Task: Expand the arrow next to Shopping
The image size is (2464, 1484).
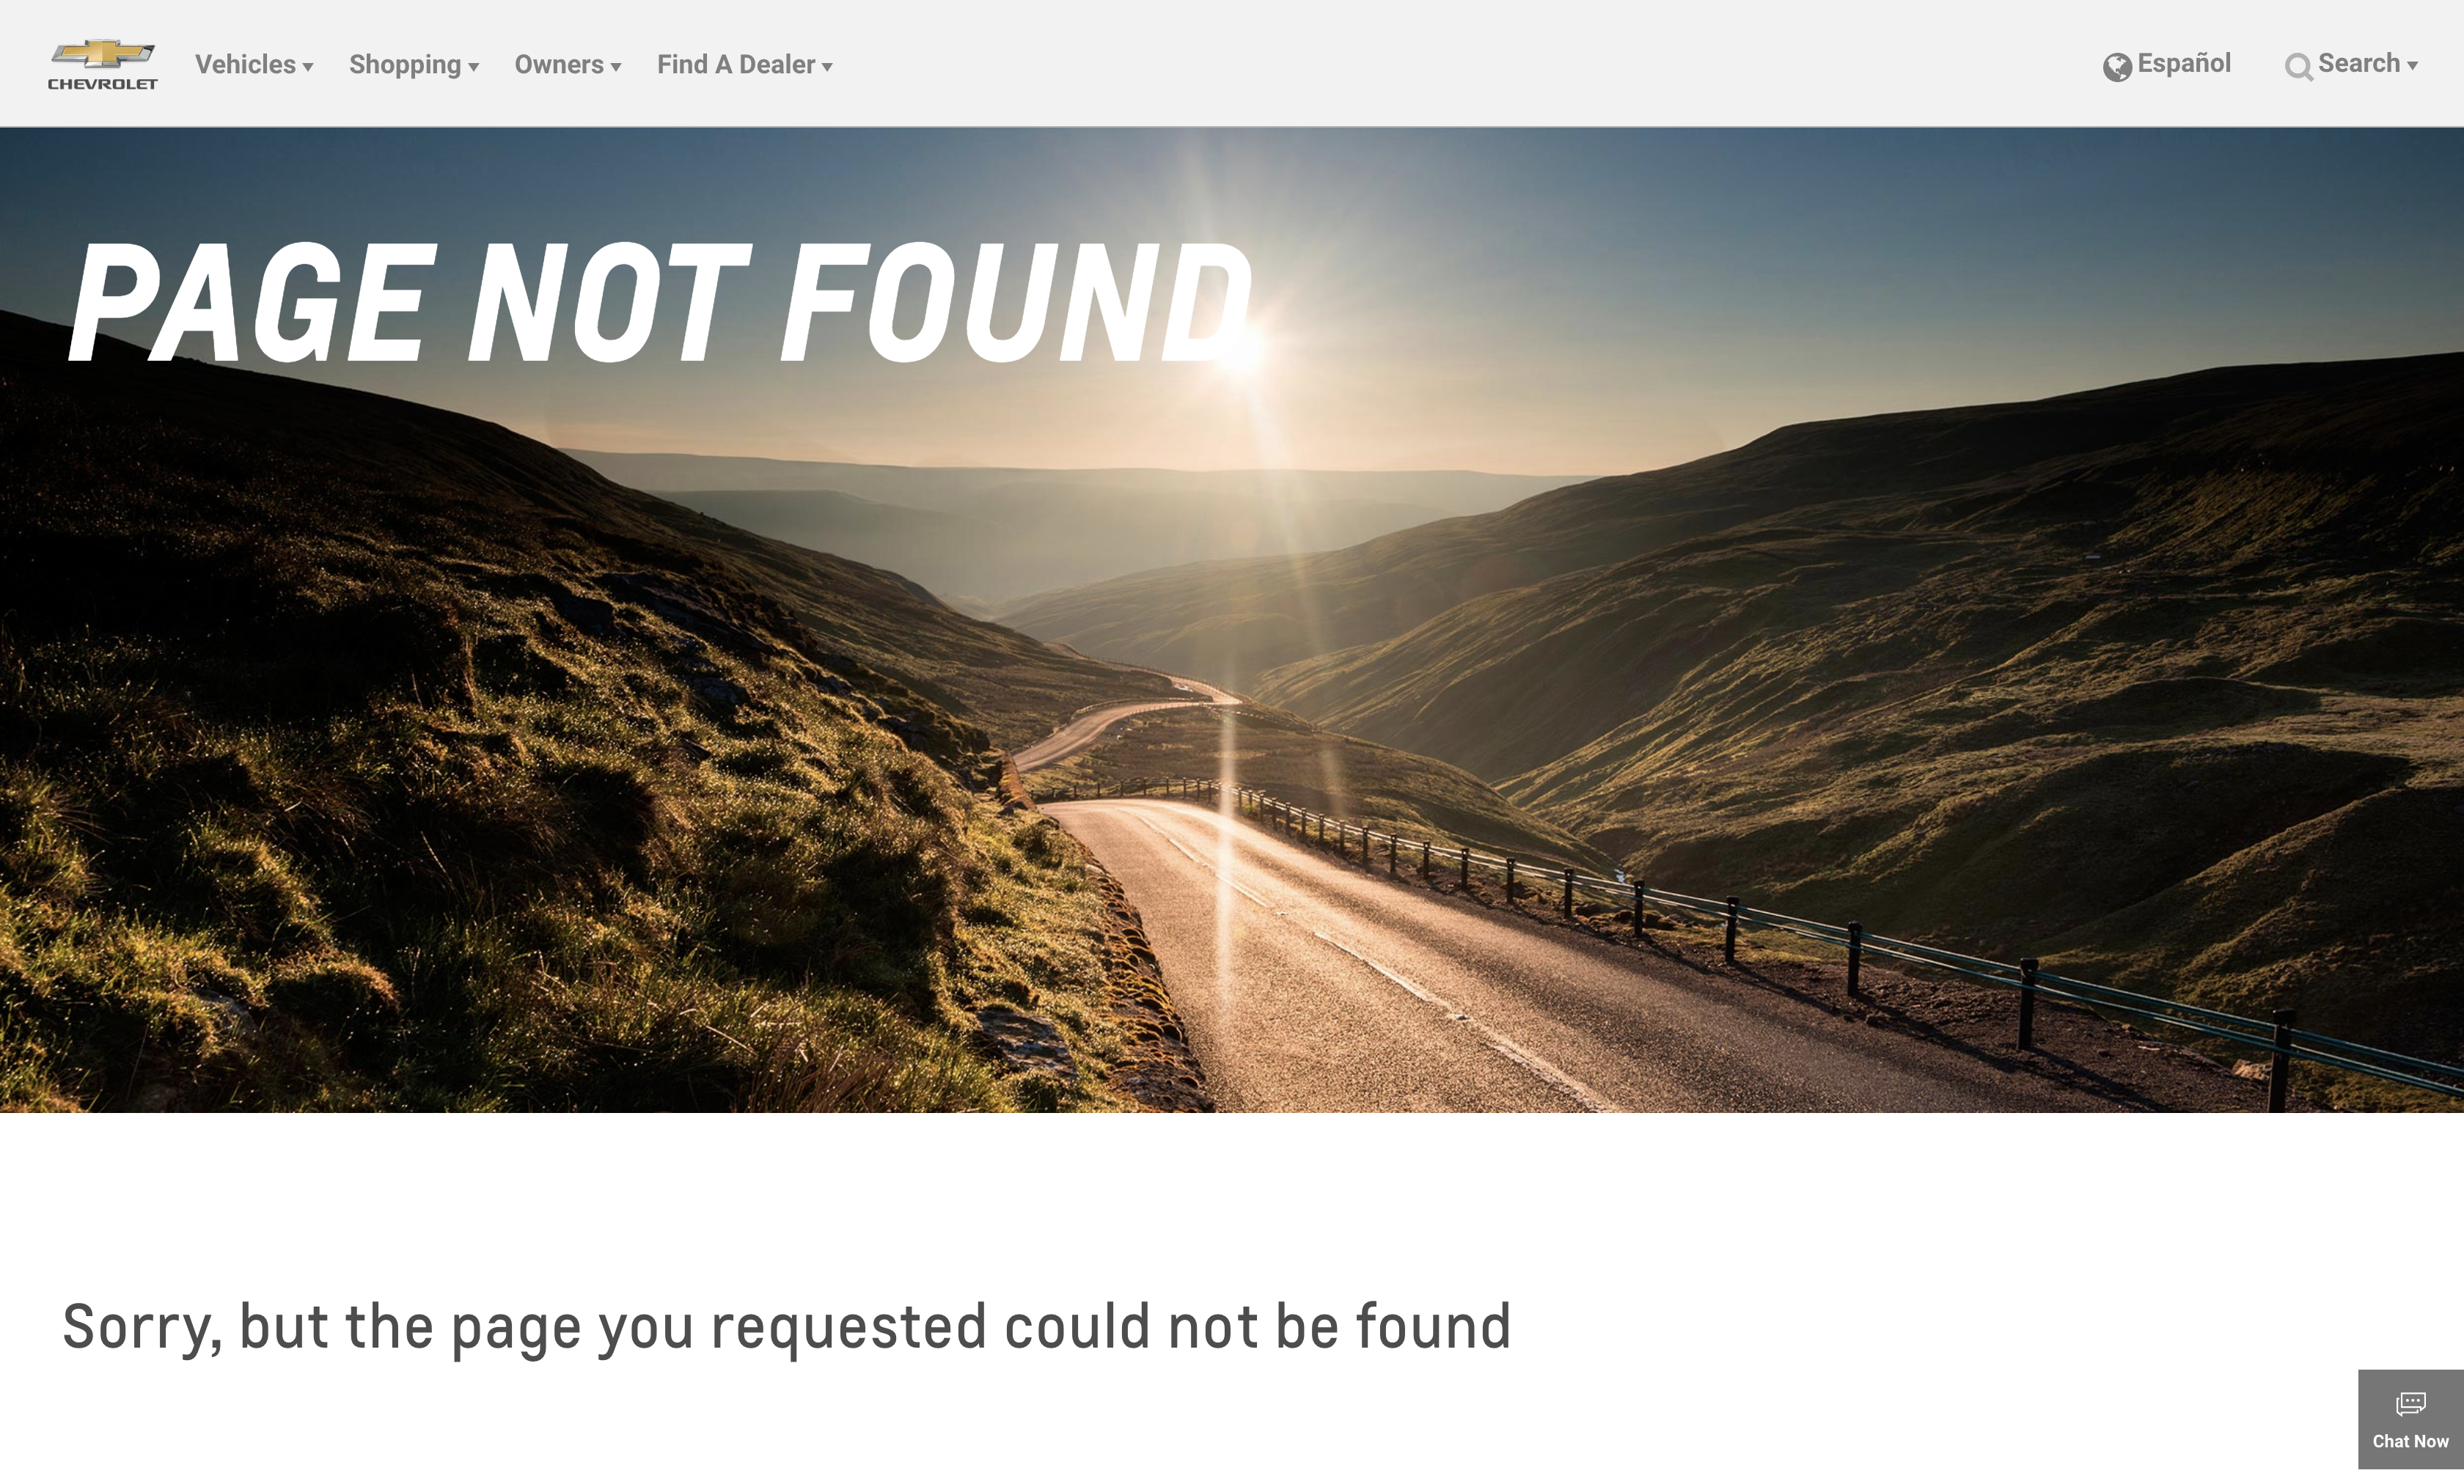Action: [474, 68]
